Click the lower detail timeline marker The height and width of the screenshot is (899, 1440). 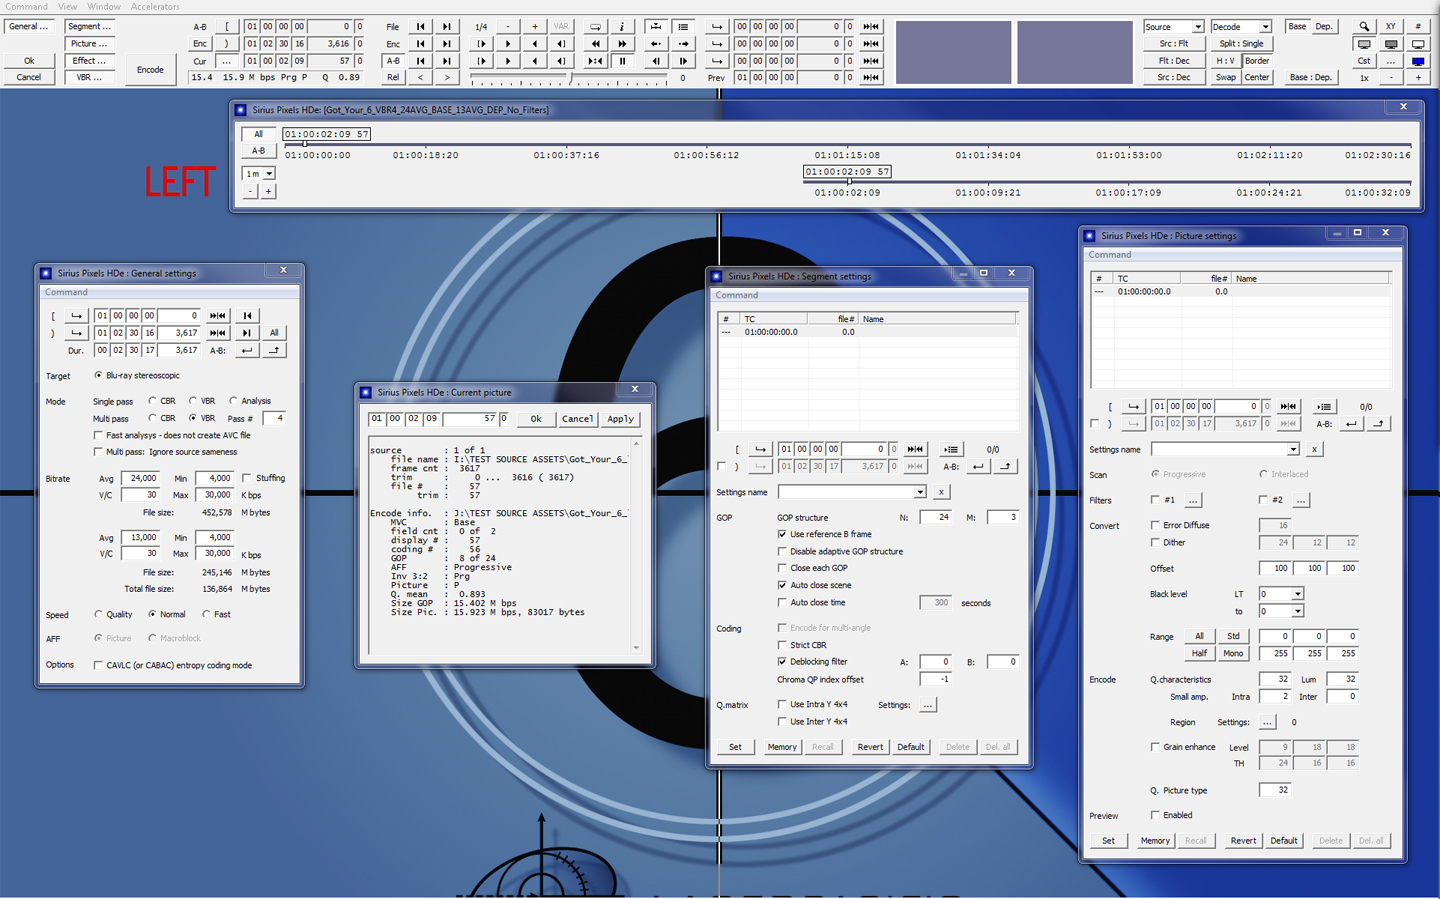[x=849, y=182]
